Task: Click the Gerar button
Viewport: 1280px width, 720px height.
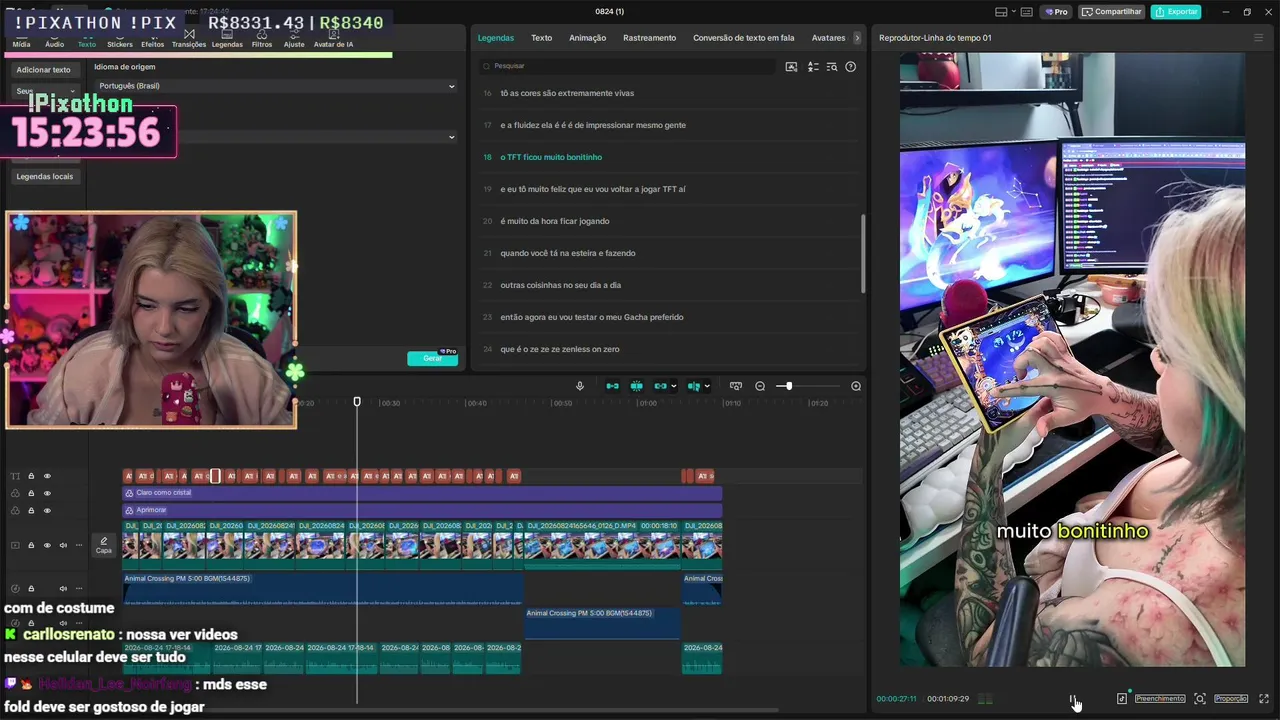Action: tap(432, 358)
